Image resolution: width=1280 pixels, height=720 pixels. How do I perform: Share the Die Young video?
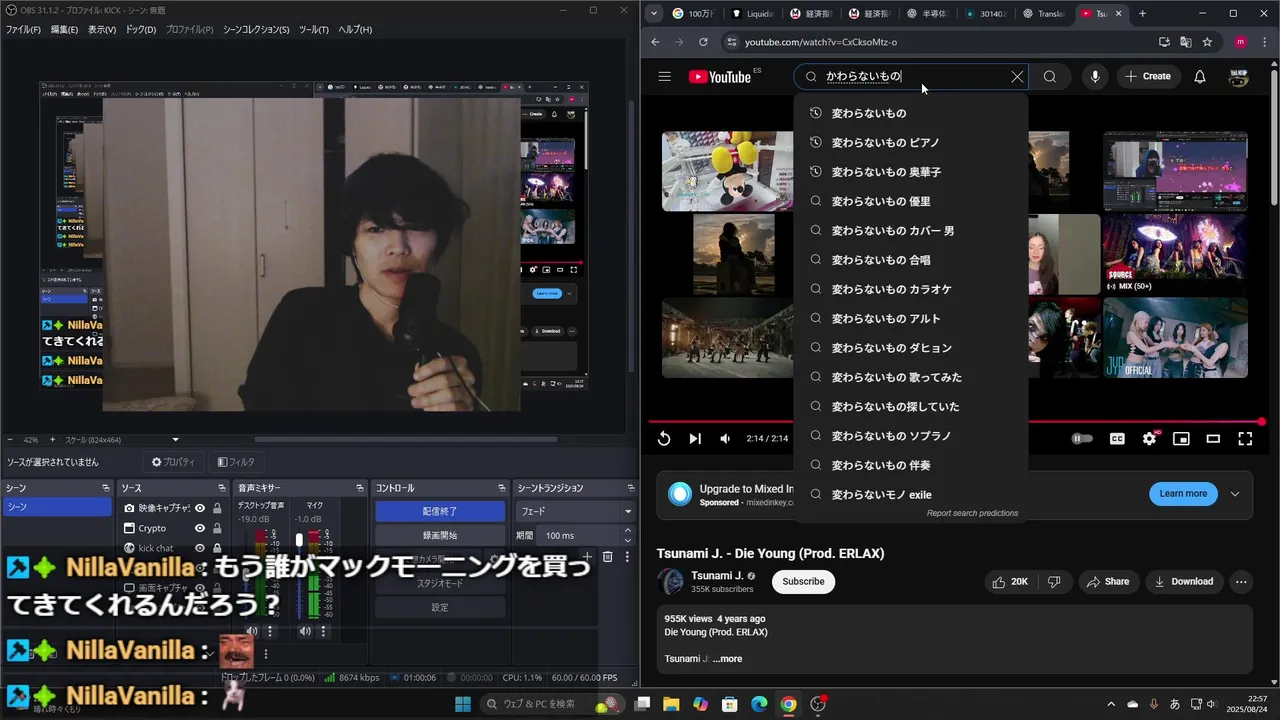[x=1108, y=581]
